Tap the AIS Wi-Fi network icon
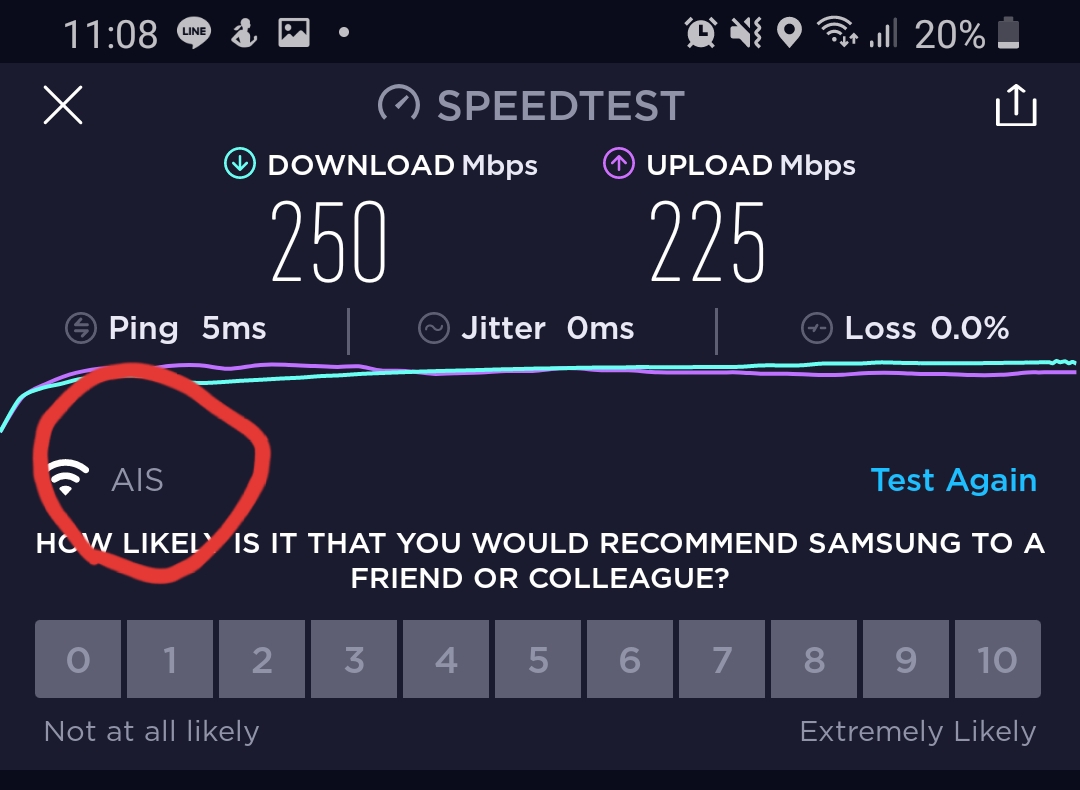The image size is (1080, 790). click(68, 477)
